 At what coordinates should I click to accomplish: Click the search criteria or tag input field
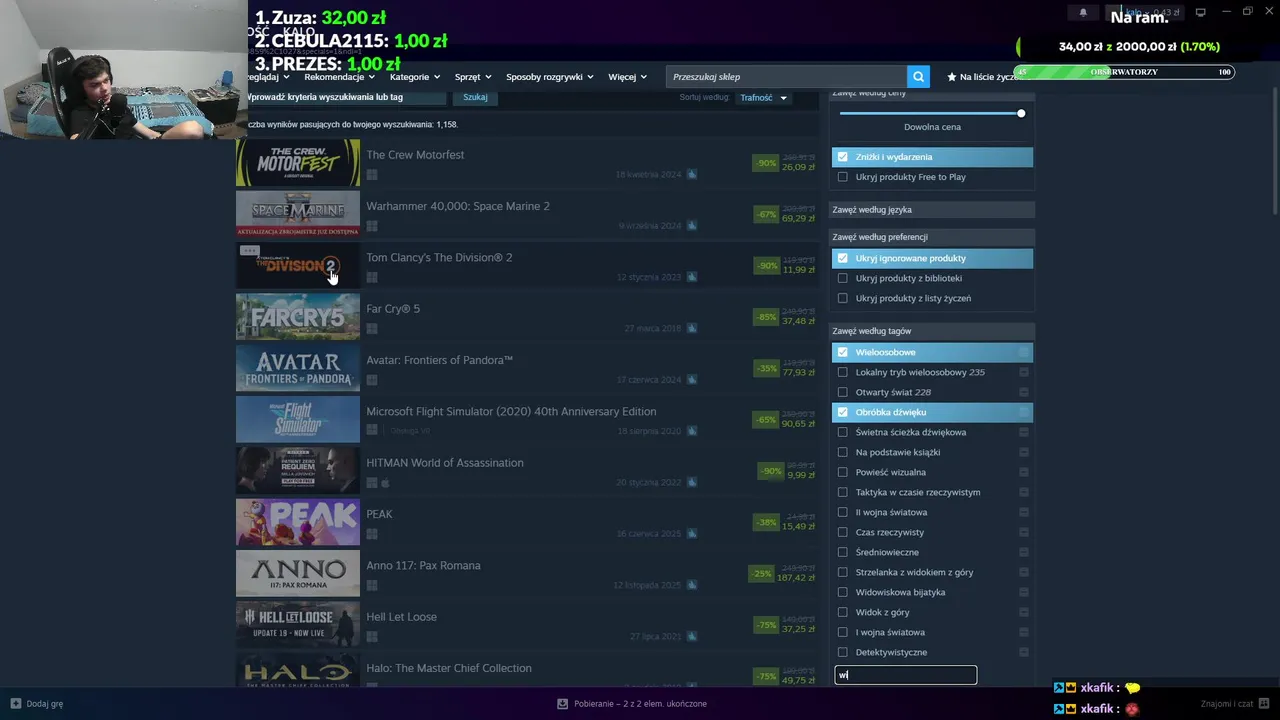click(x=346, y=97)
